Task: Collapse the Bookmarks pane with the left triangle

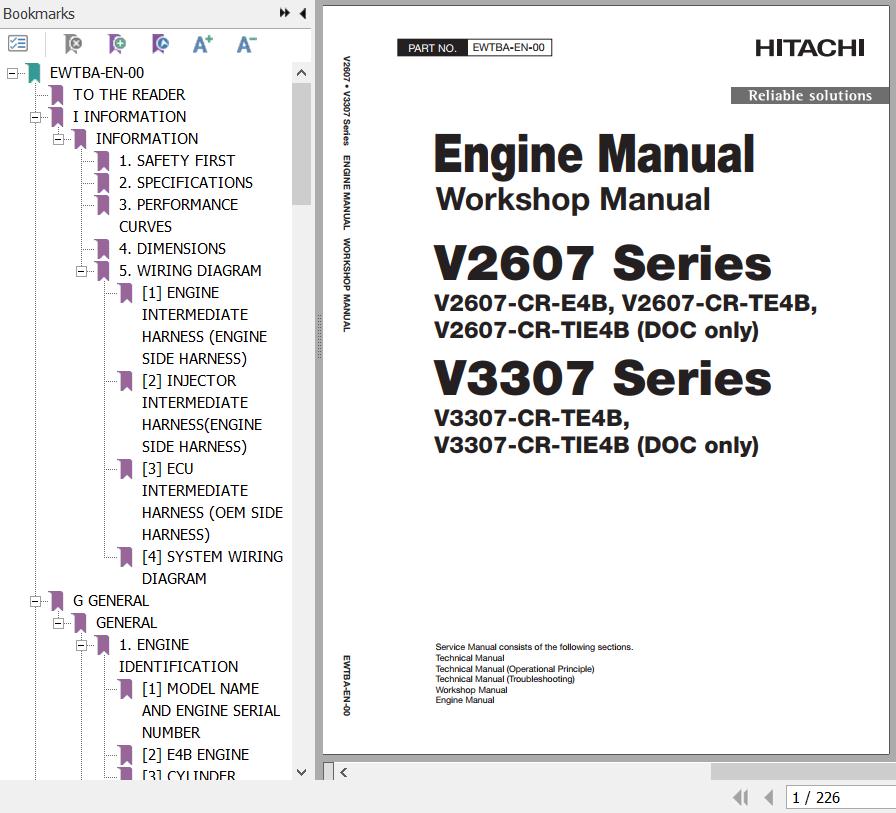Action: (303, 13)
